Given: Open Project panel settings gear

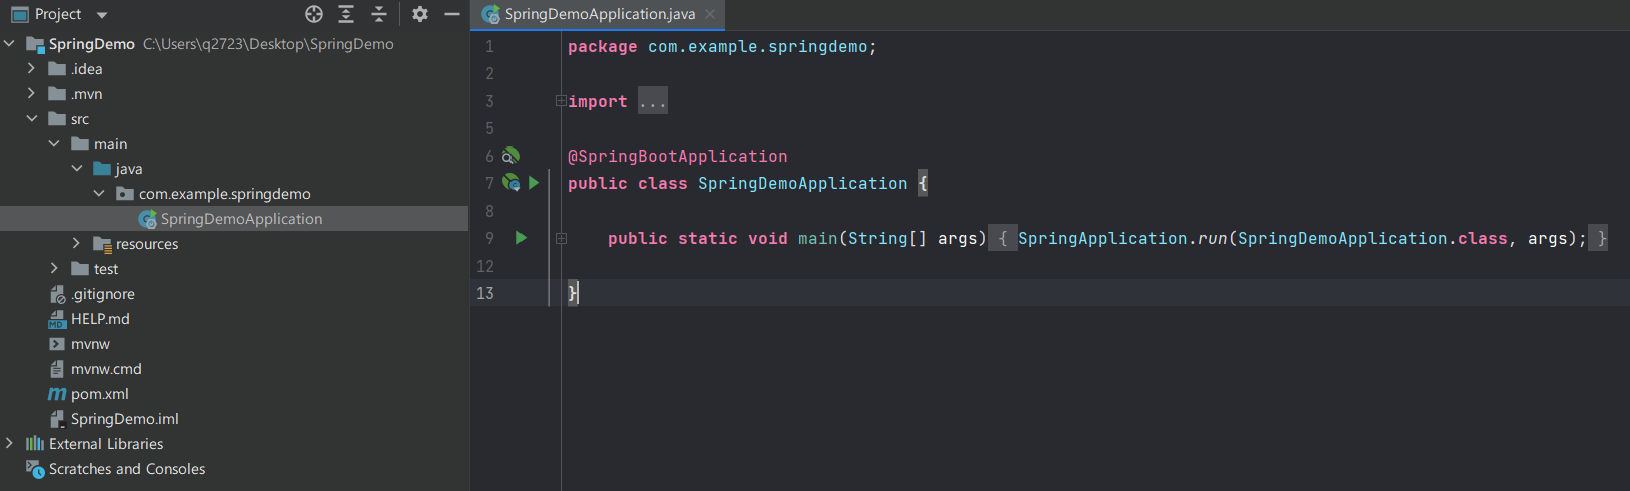Looking at the screenshot, I should (420, 14).
